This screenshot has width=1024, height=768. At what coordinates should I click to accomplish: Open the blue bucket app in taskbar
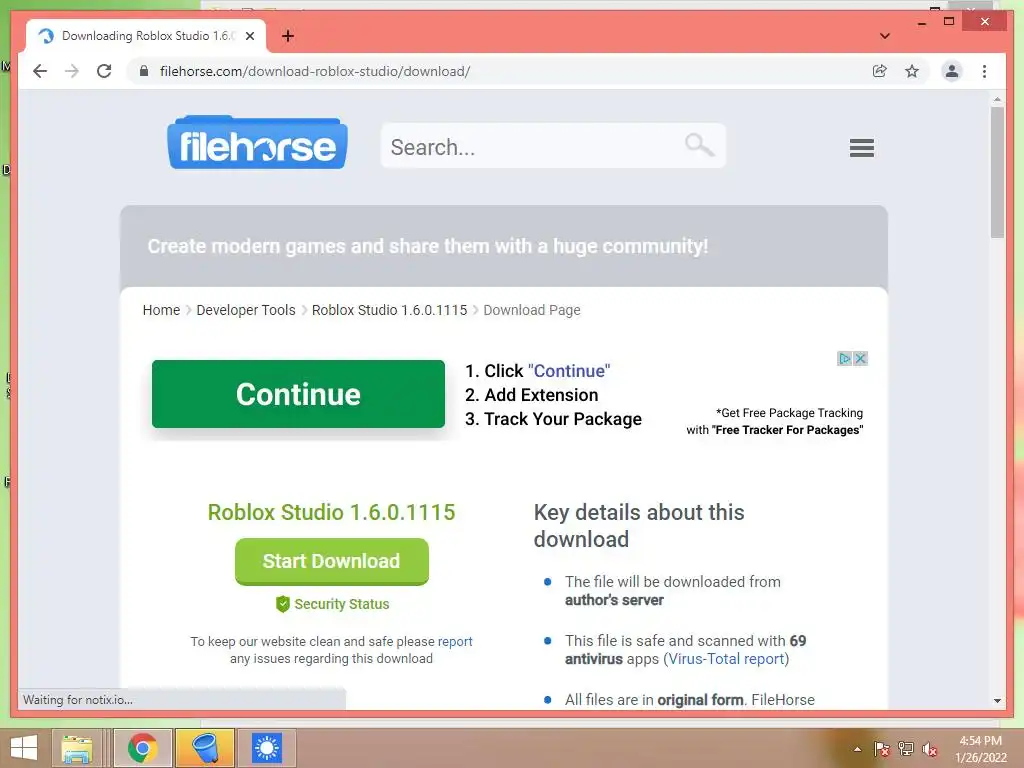[204, 748]
